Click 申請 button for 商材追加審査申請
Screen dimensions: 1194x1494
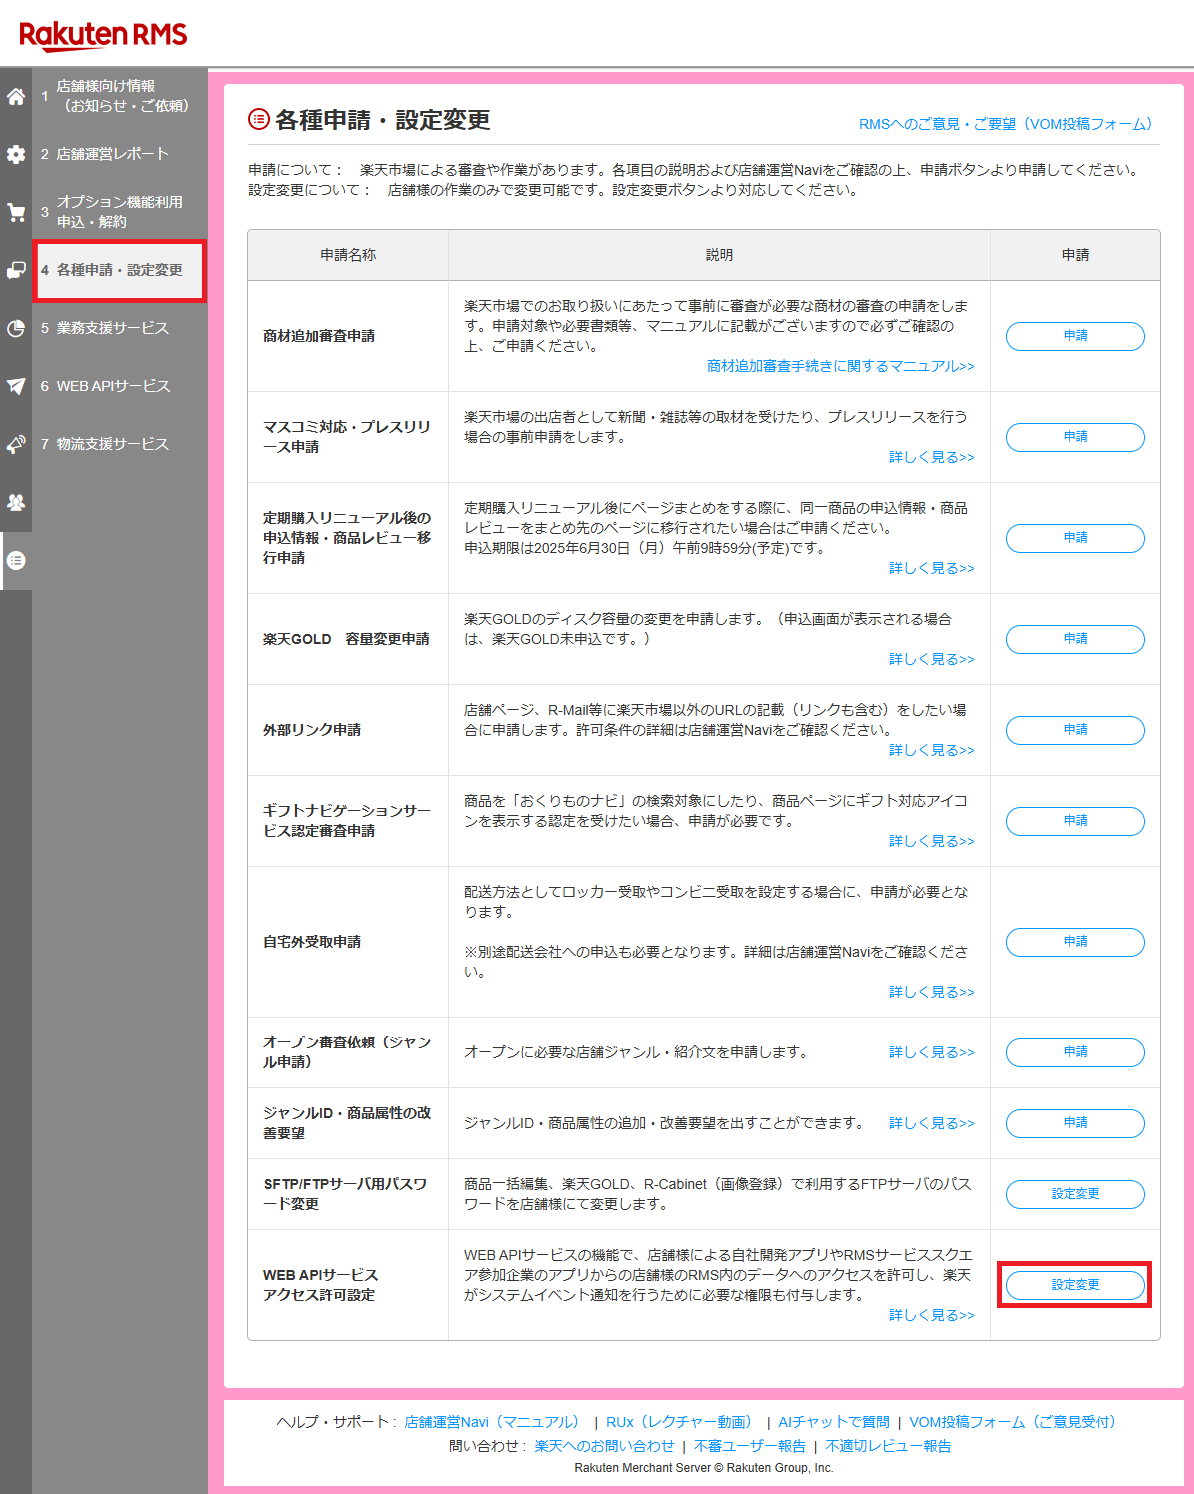1075,336
